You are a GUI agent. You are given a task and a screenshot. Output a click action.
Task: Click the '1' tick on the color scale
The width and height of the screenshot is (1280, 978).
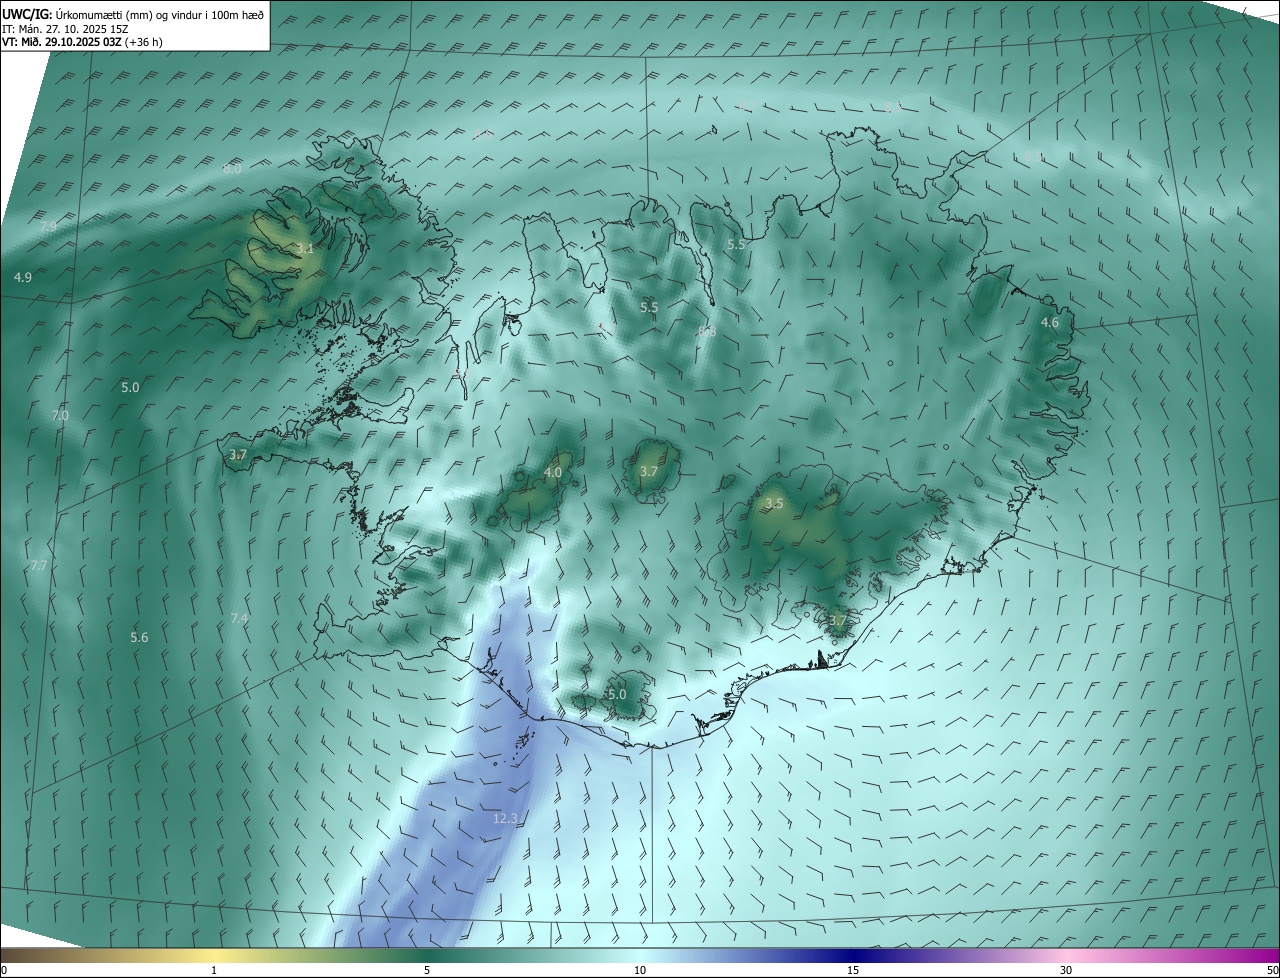point(214,970)
